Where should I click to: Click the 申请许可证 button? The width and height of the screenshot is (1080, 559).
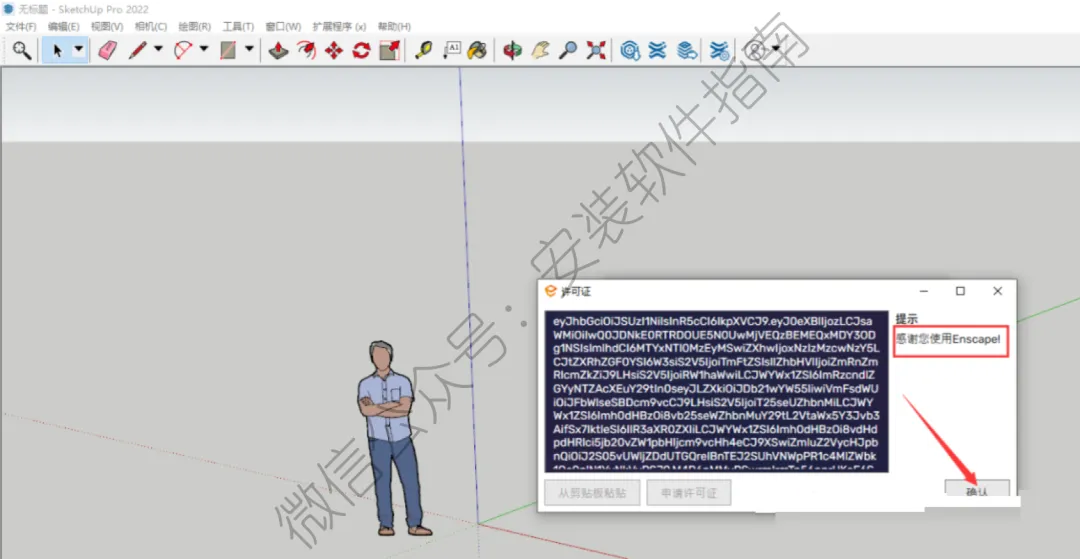689,493
